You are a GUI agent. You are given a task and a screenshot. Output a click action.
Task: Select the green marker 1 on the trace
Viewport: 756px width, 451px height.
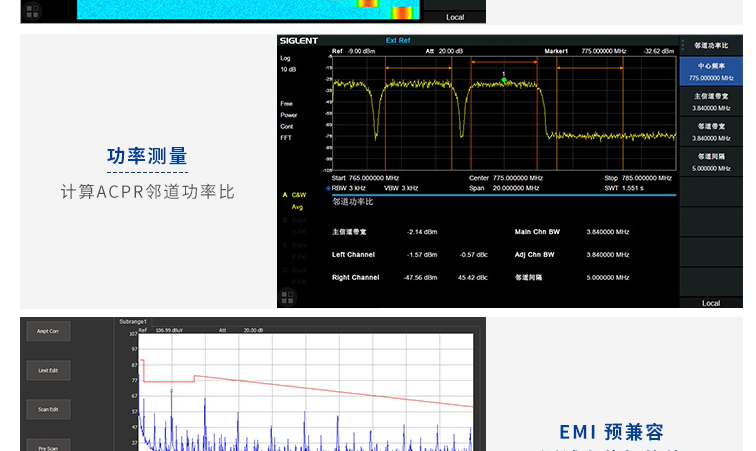click(x=504, y=79)
